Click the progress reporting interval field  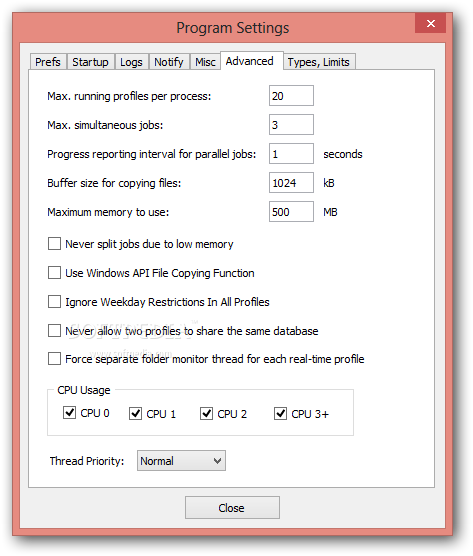click(x=291, y=154)
